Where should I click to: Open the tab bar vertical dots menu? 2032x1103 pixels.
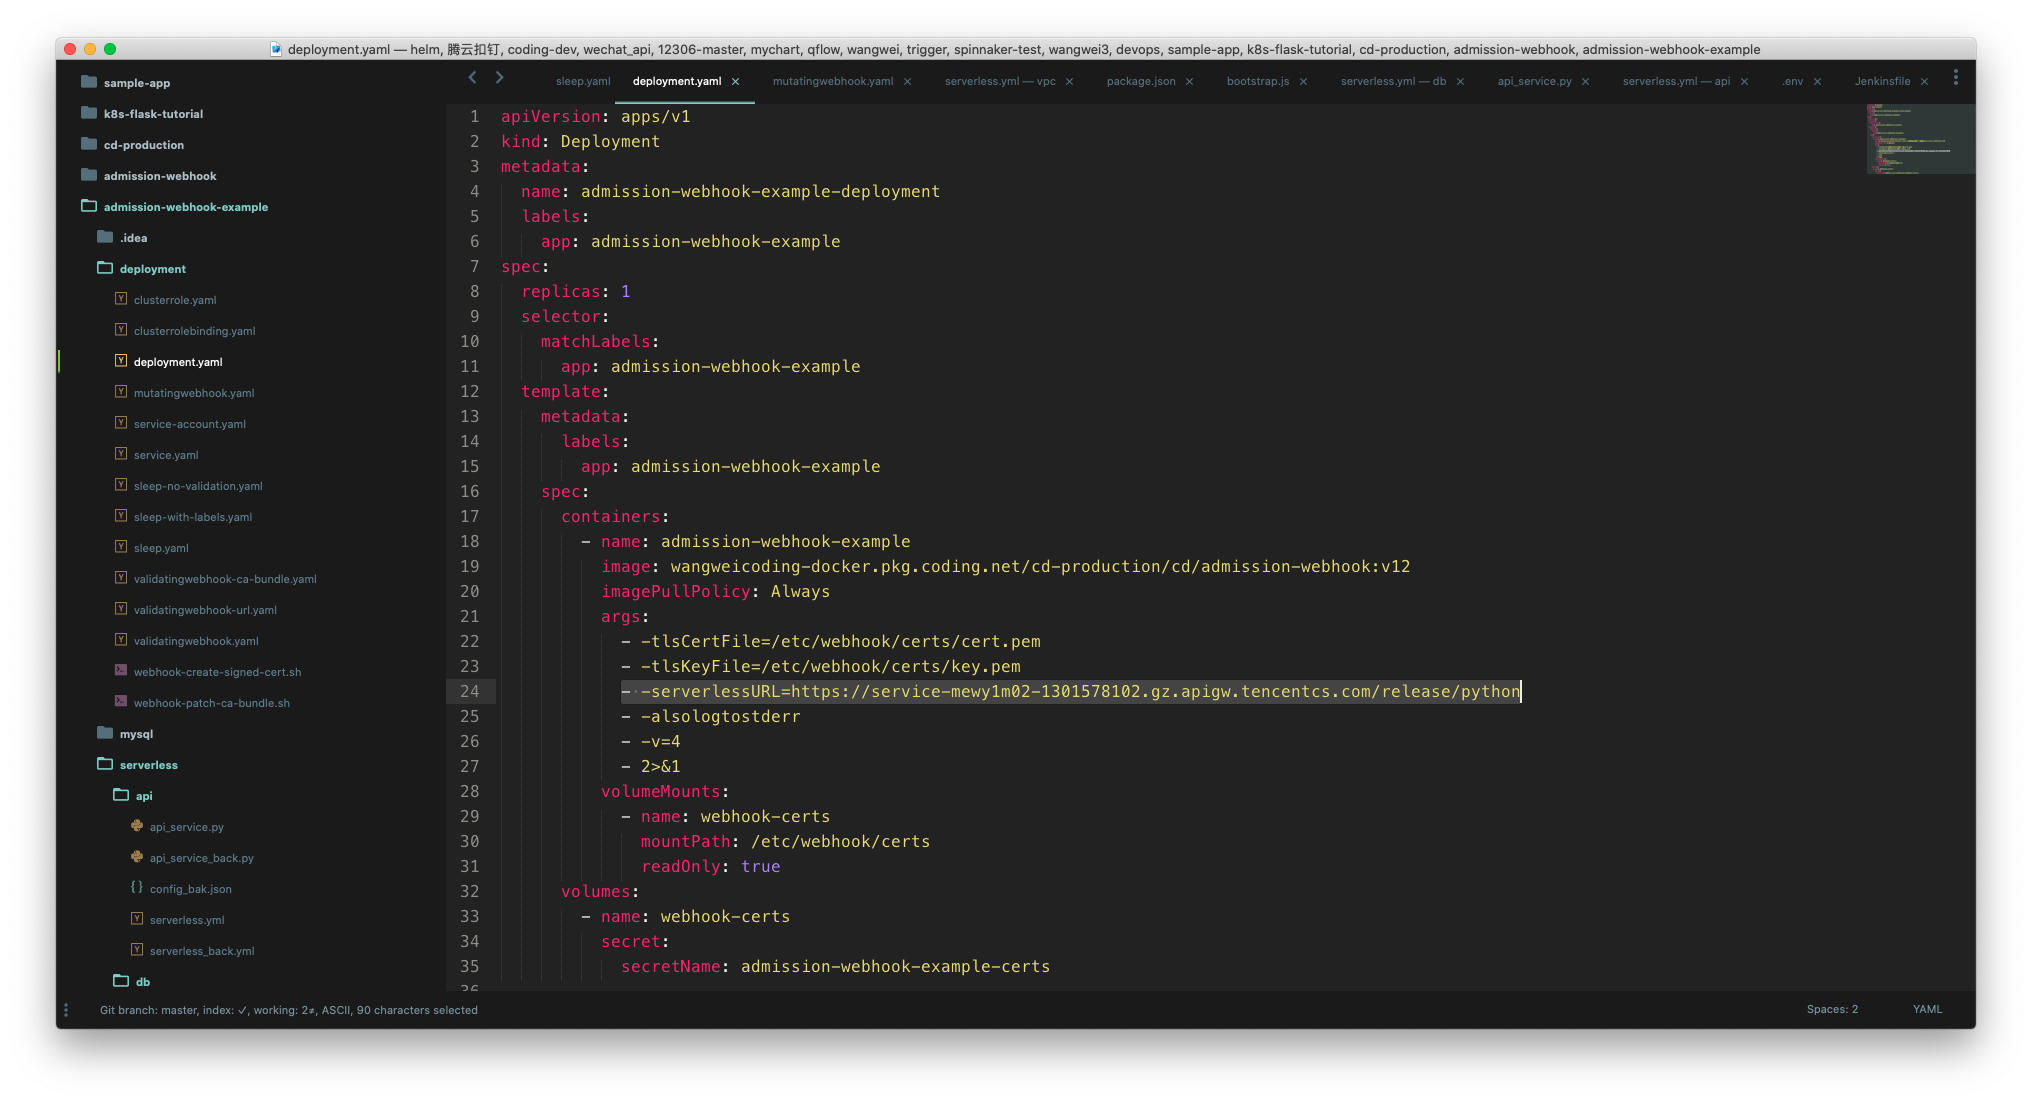[1955, 78]
